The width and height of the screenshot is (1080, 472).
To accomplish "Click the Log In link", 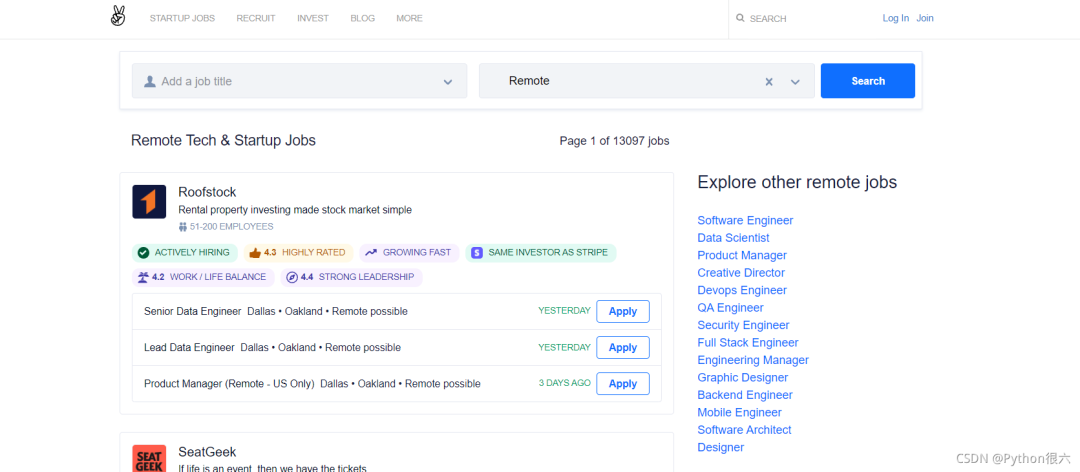I will click(x=895, y=19).
